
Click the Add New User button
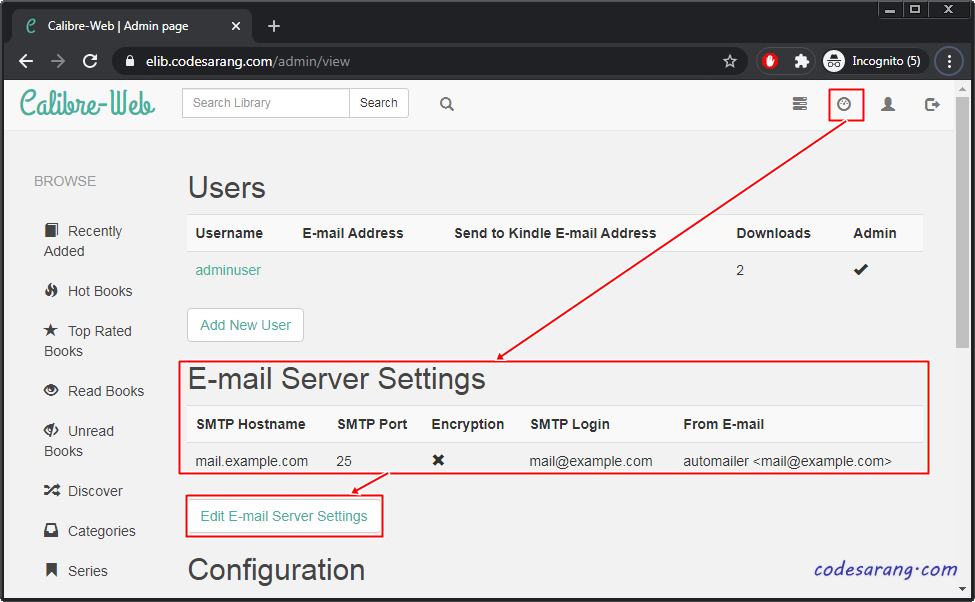click(246, 325)
